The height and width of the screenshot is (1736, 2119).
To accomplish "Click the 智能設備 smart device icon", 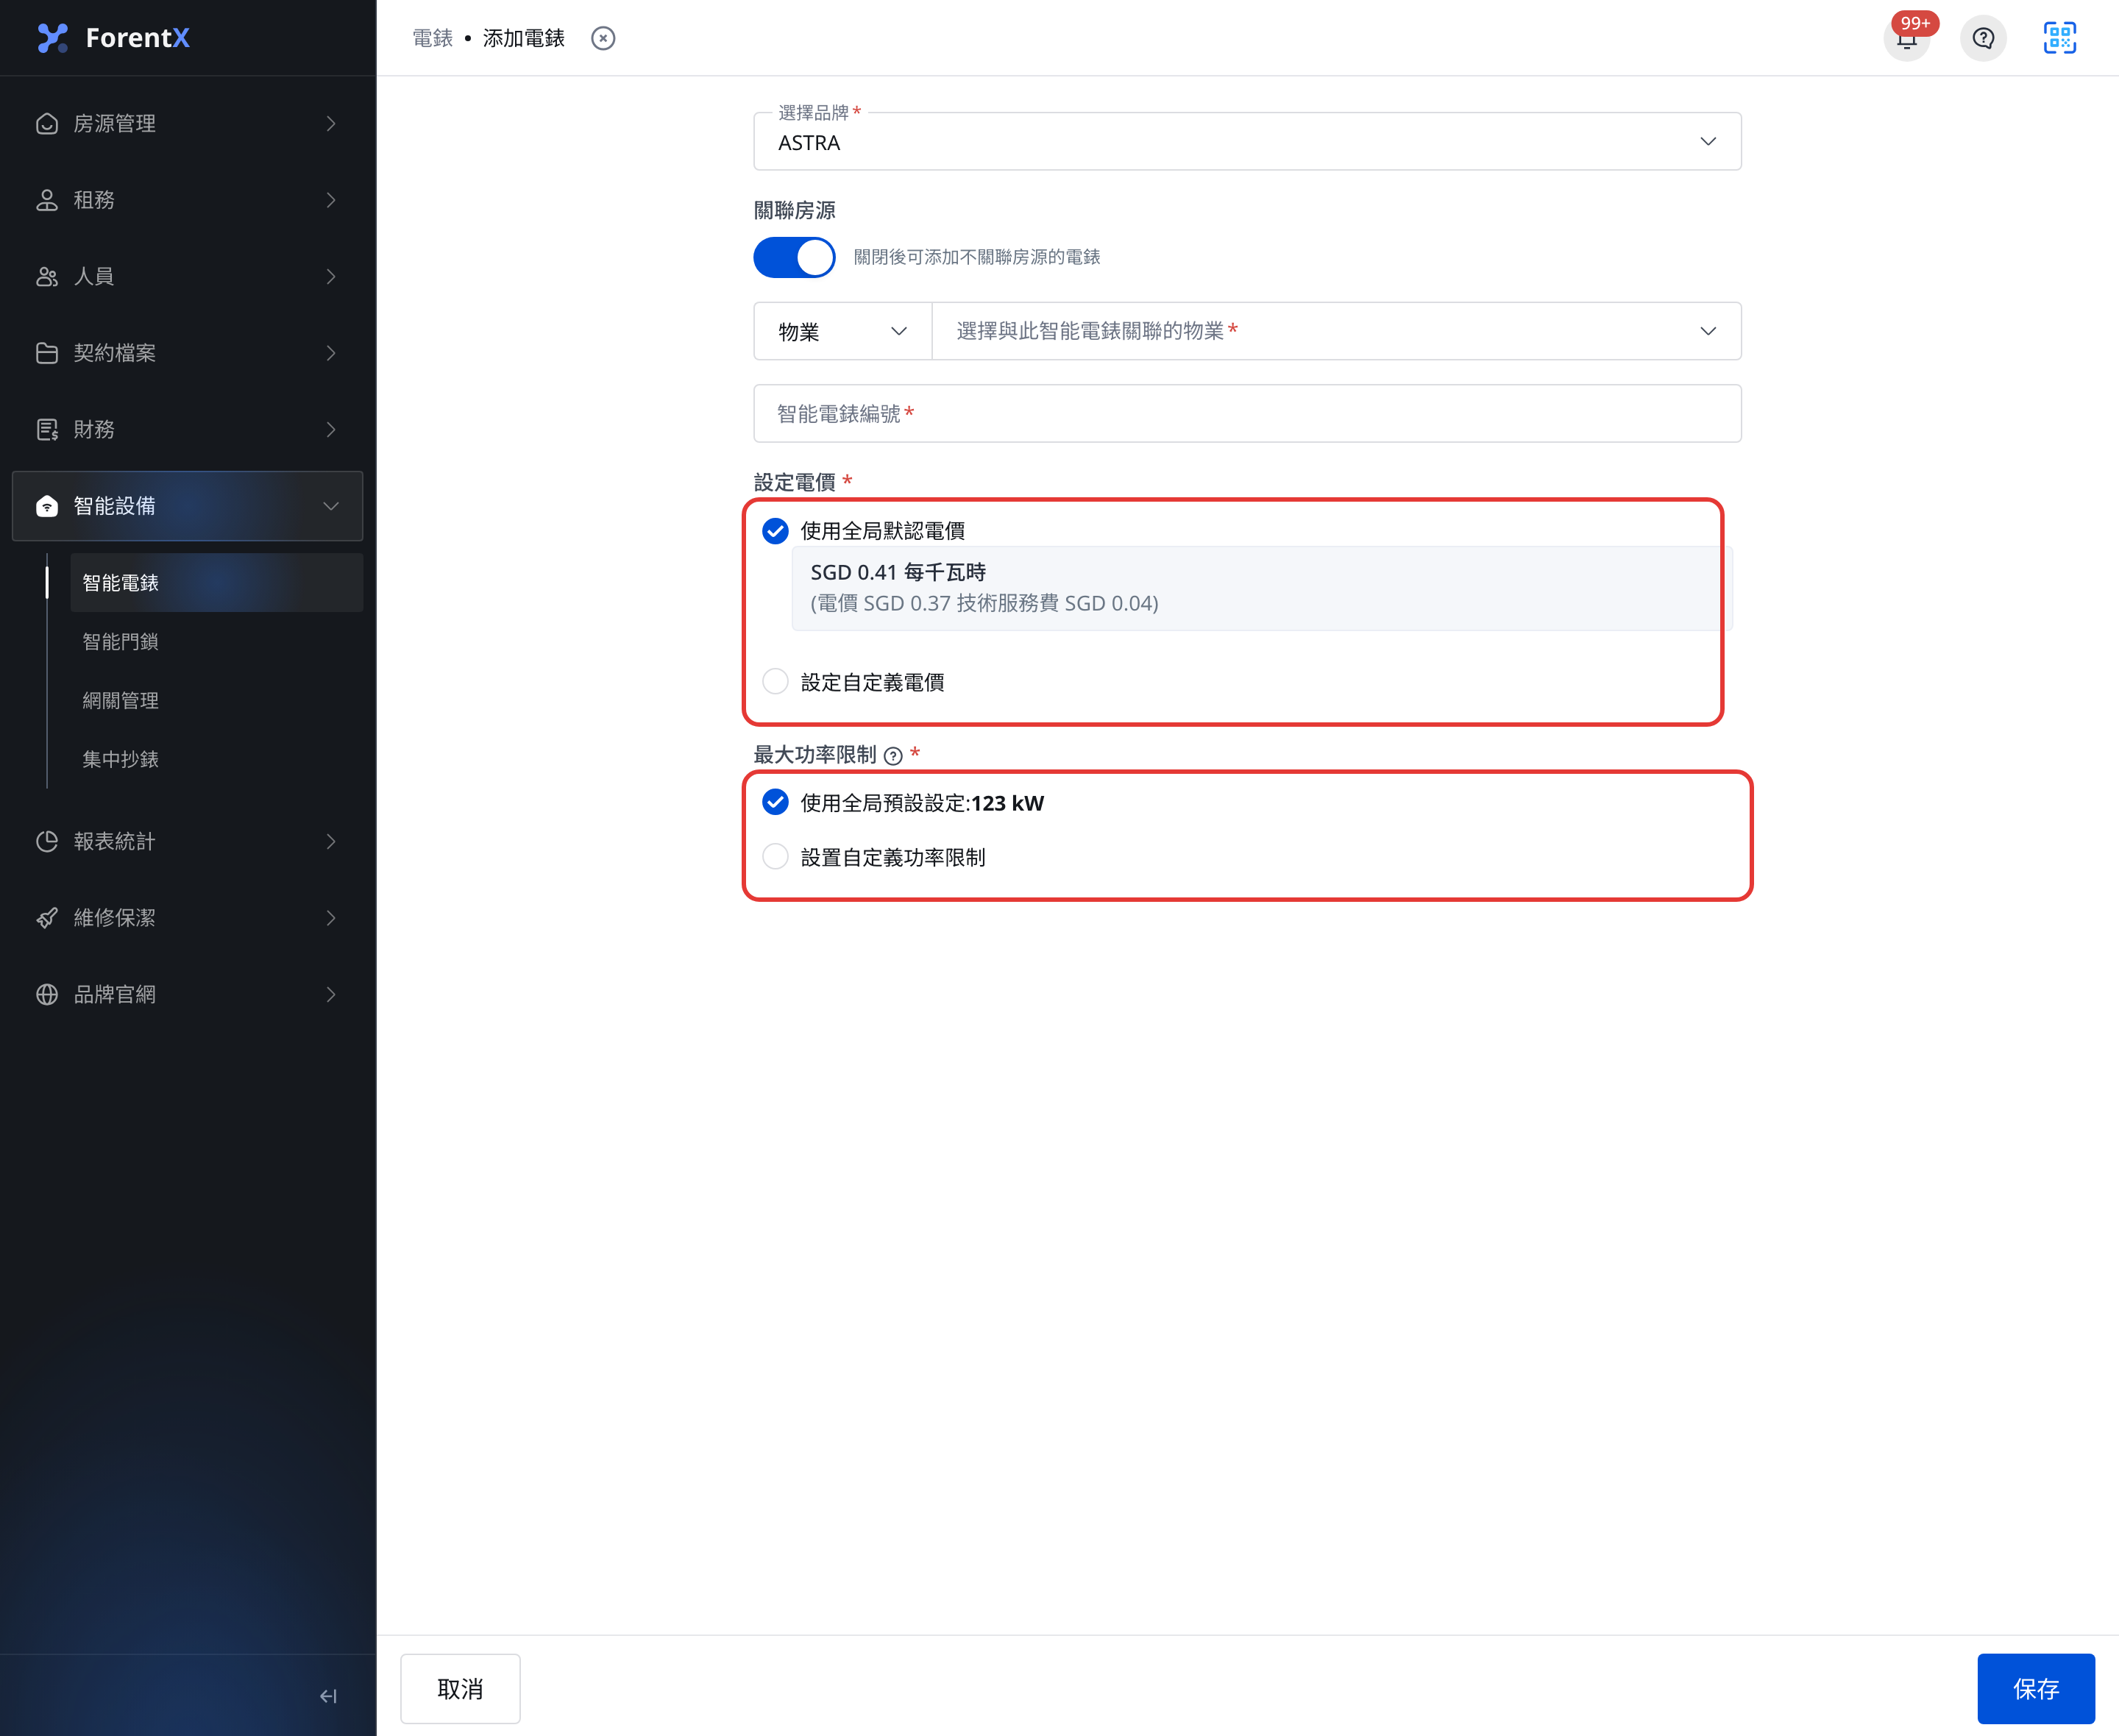I will (47, 506).
